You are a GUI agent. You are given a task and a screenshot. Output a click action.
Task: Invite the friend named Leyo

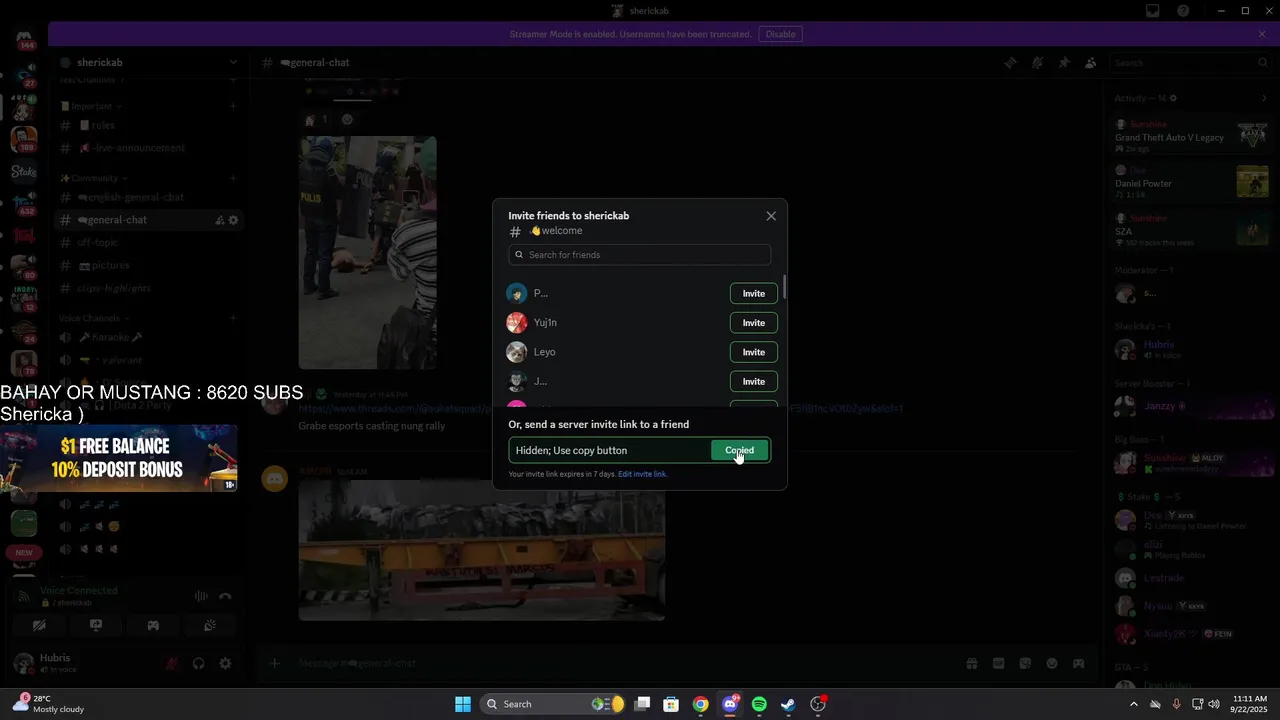[753, 352]
